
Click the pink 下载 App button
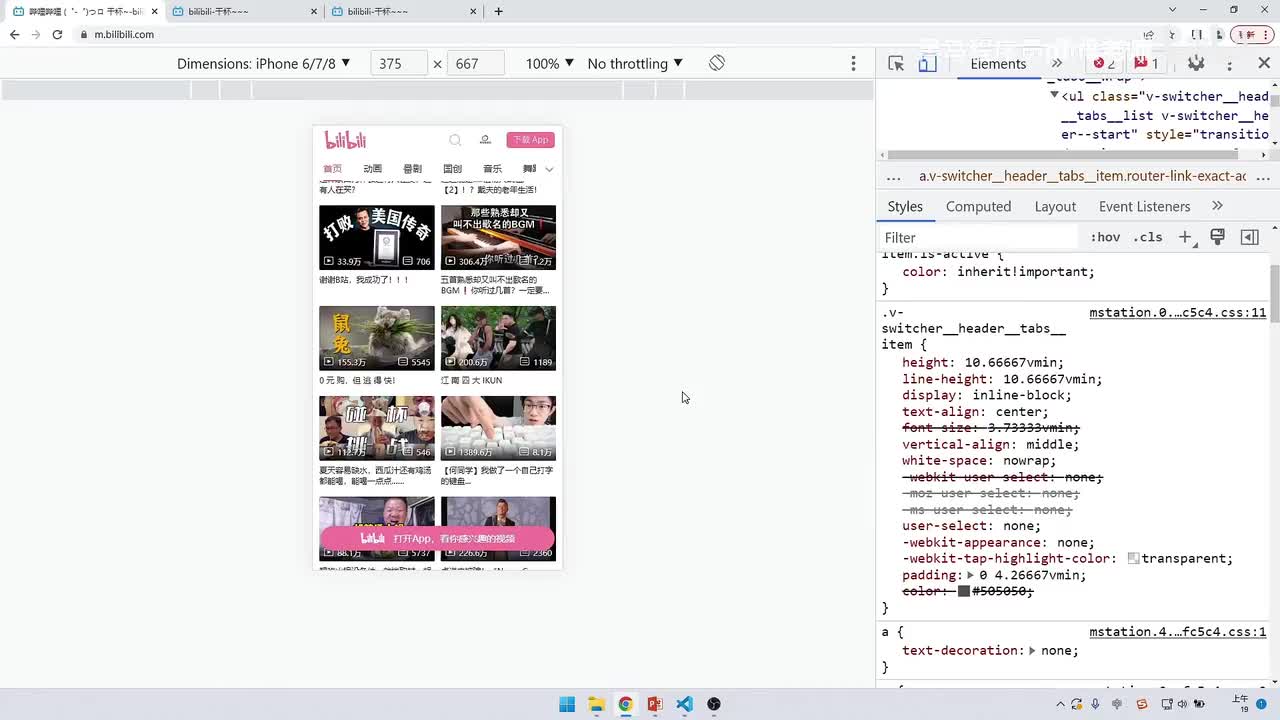tap(530, 140)
